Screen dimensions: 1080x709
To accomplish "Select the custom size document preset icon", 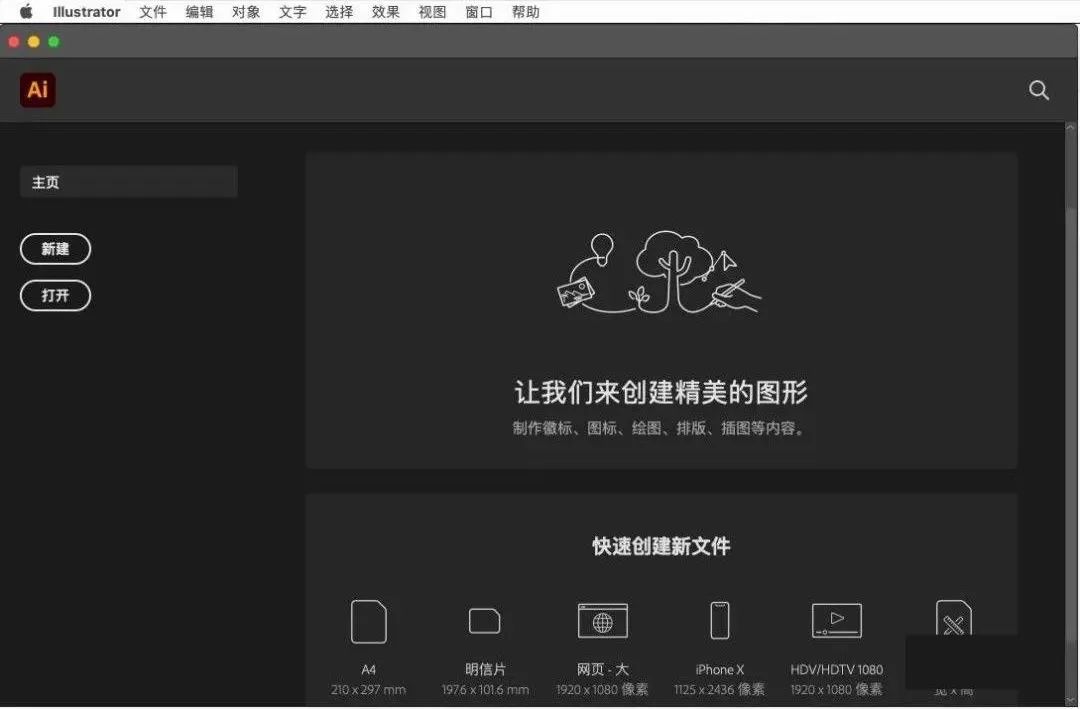I will (x=954, y=618).
